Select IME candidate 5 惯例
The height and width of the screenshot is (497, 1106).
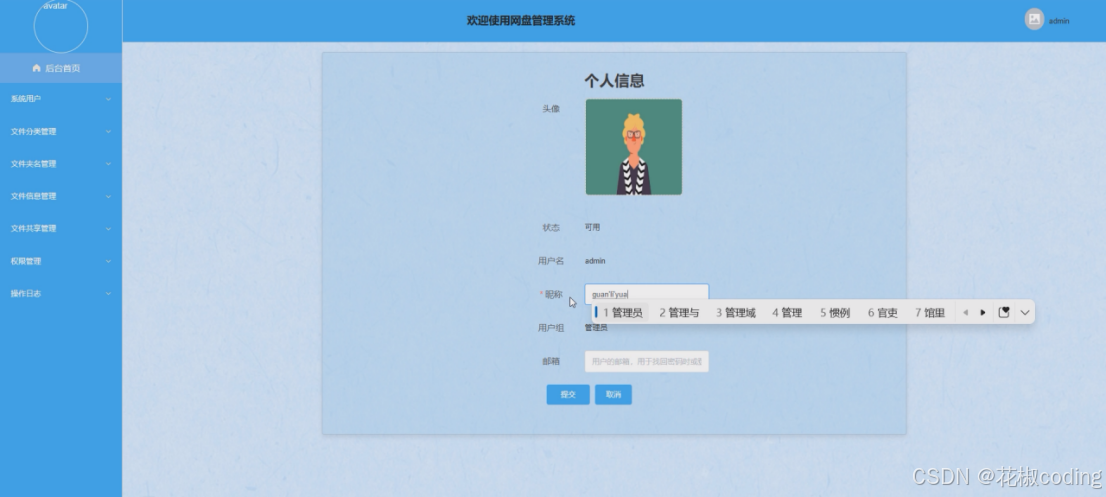(x=834, y=312)
